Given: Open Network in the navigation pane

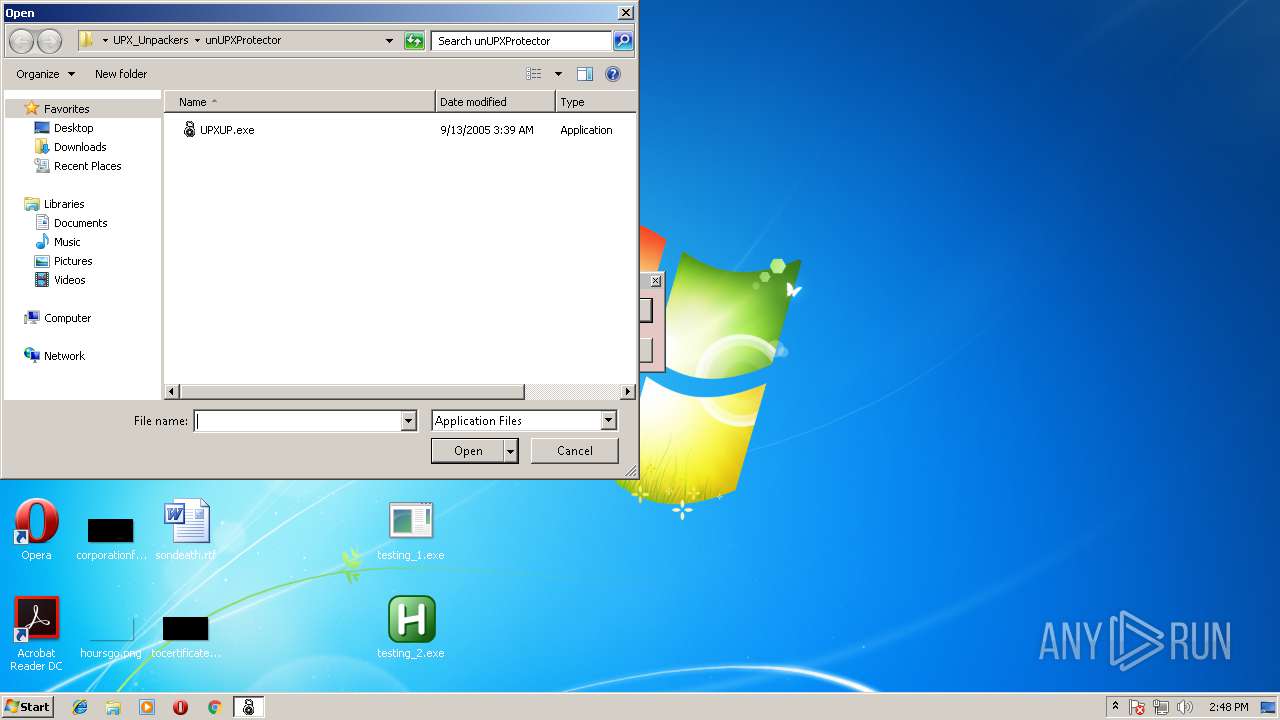Looking at the screenshot, I should point(64,356).
